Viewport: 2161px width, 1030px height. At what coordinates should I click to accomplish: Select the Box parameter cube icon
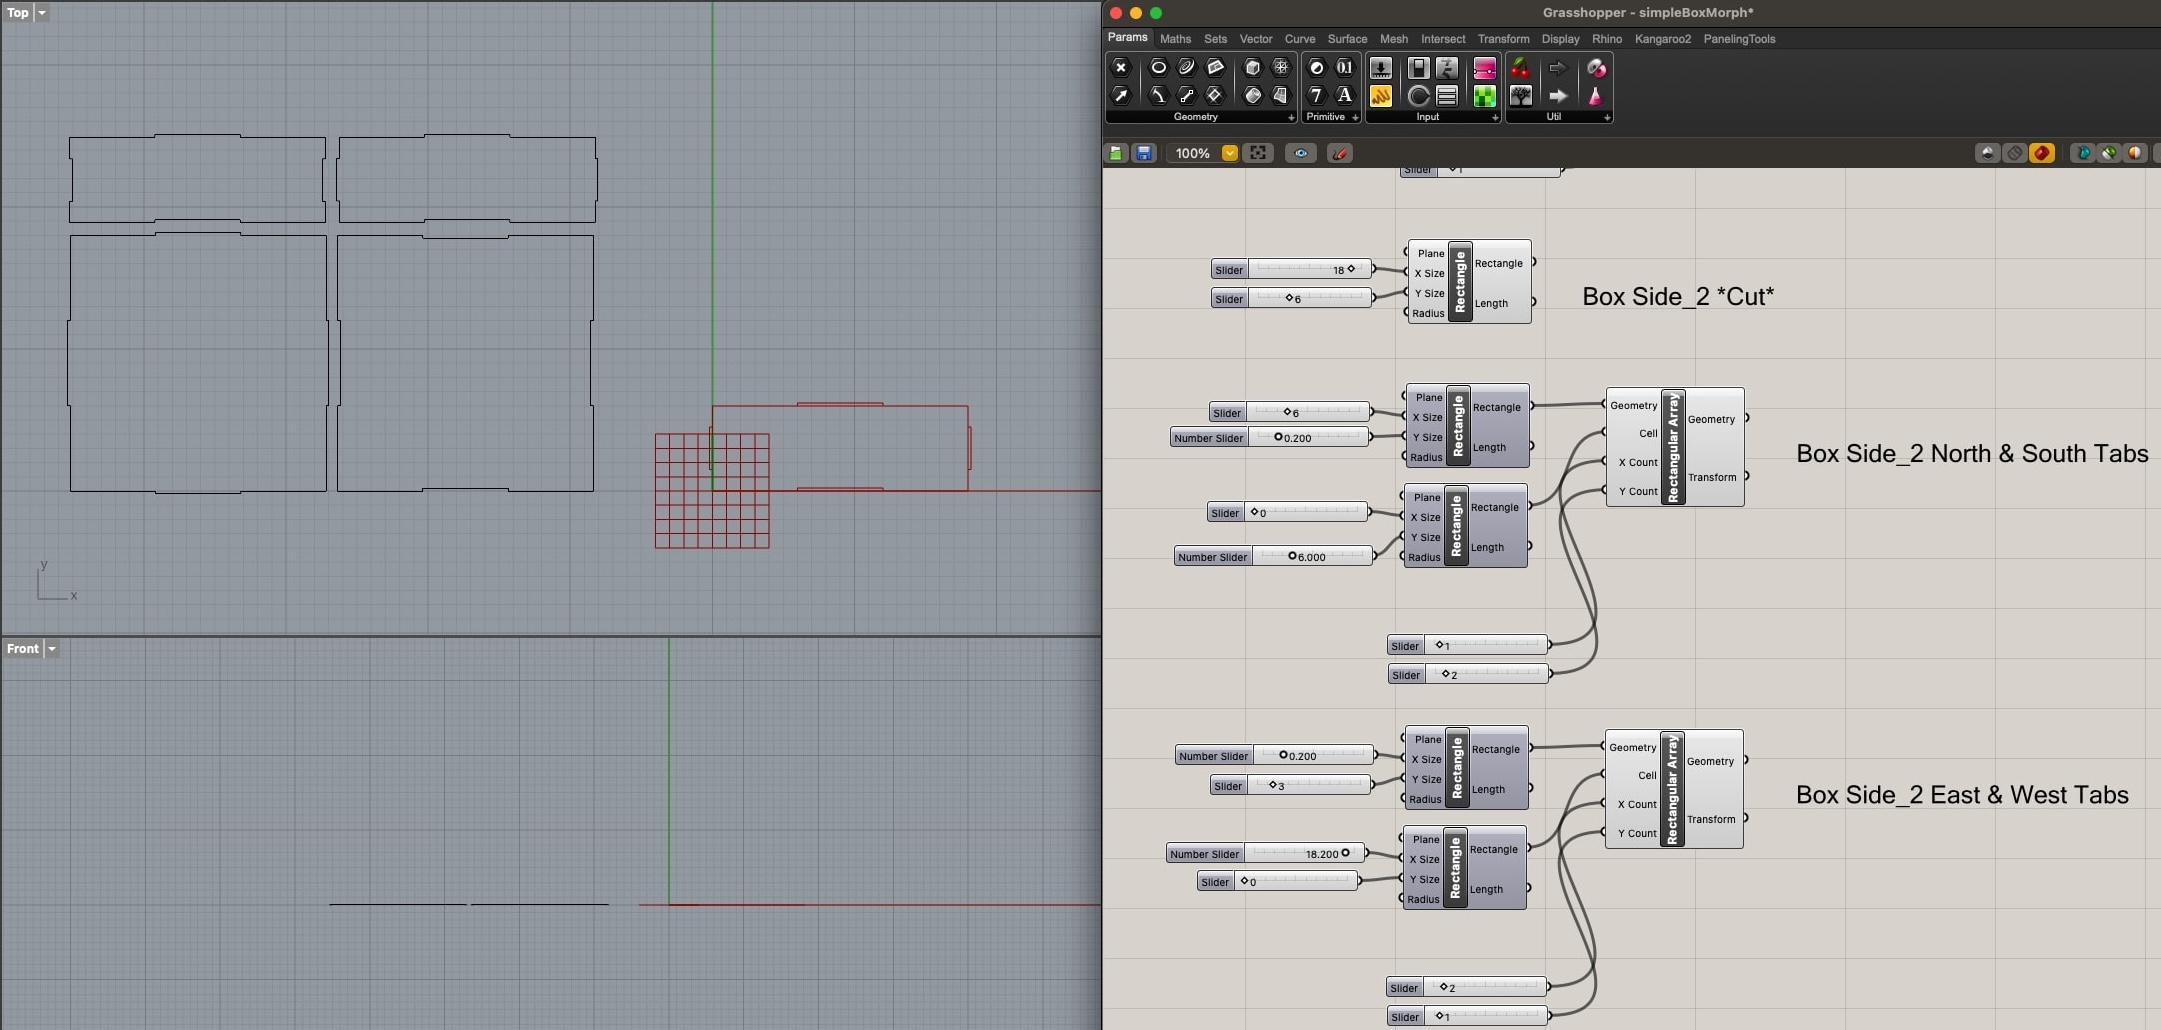[1252, 68]
